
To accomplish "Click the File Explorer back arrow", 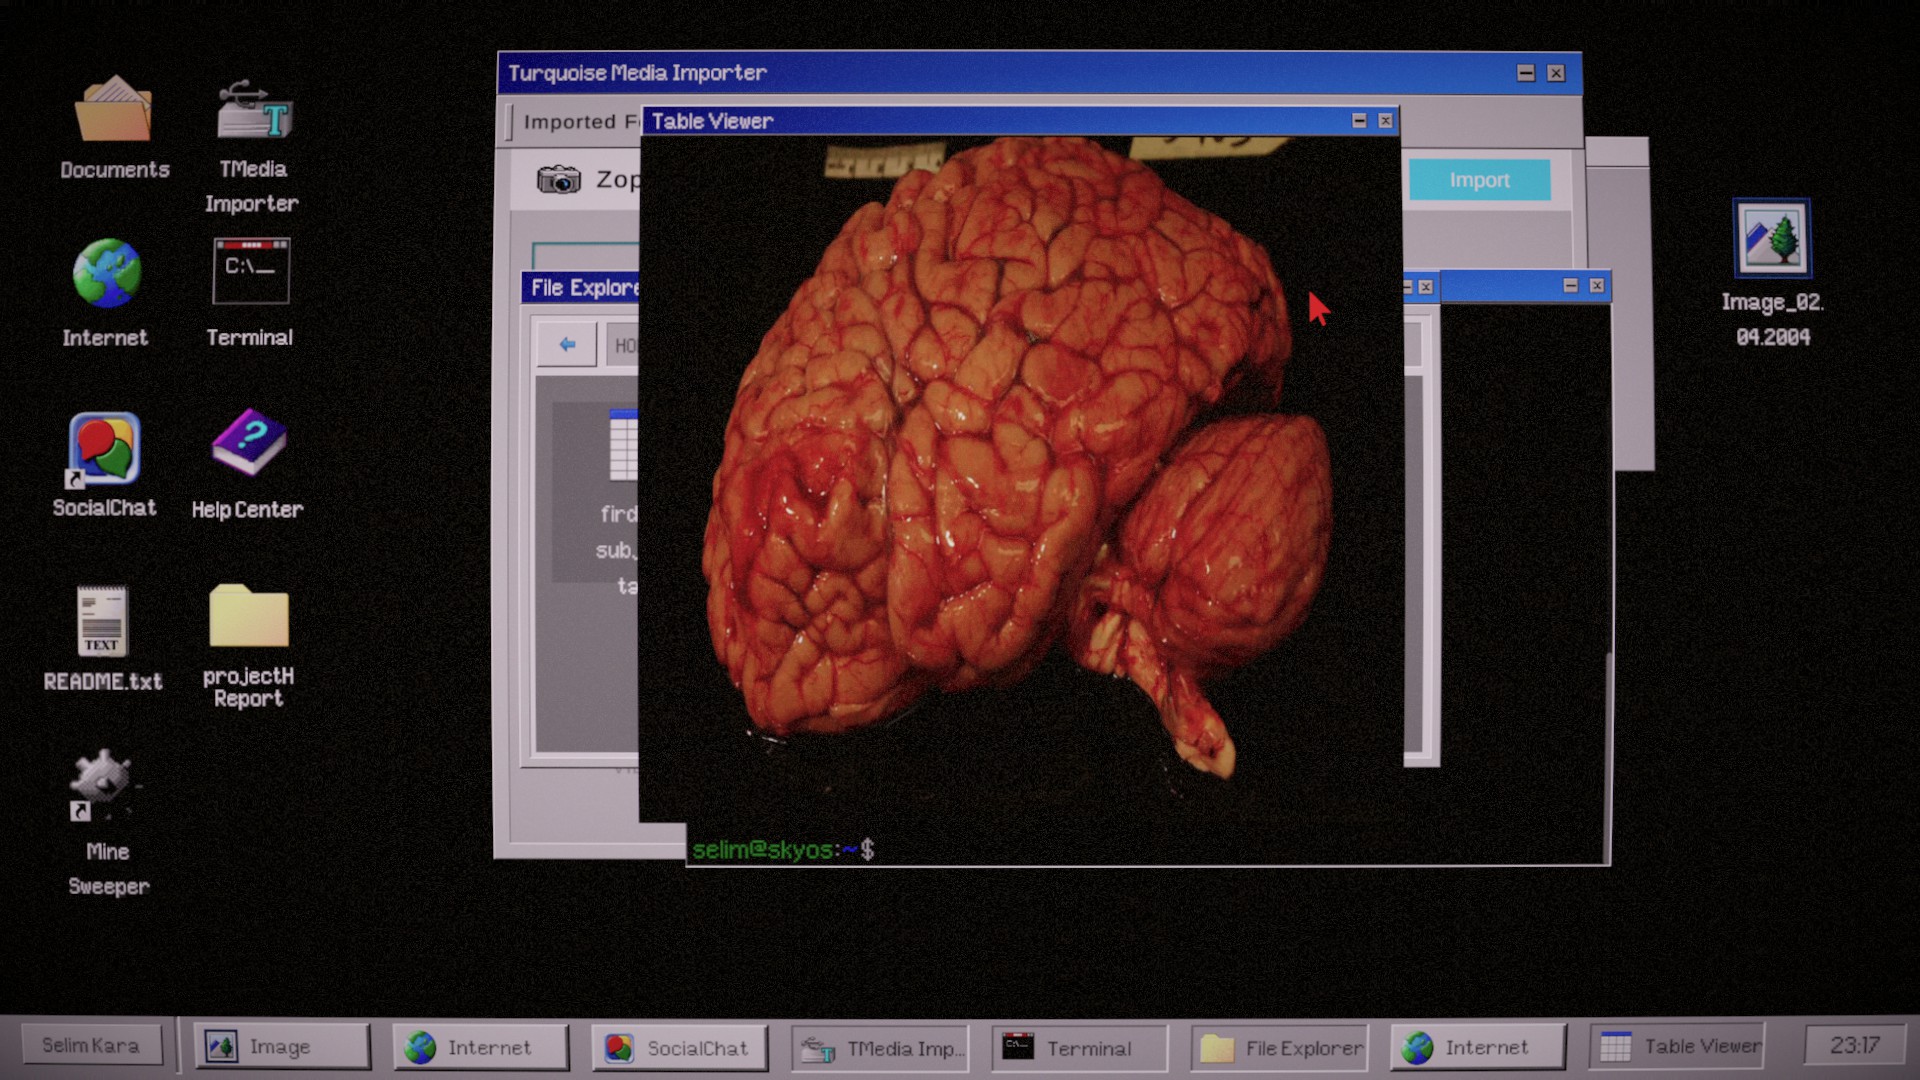I will pyautogui.click(x=567, y=345).
